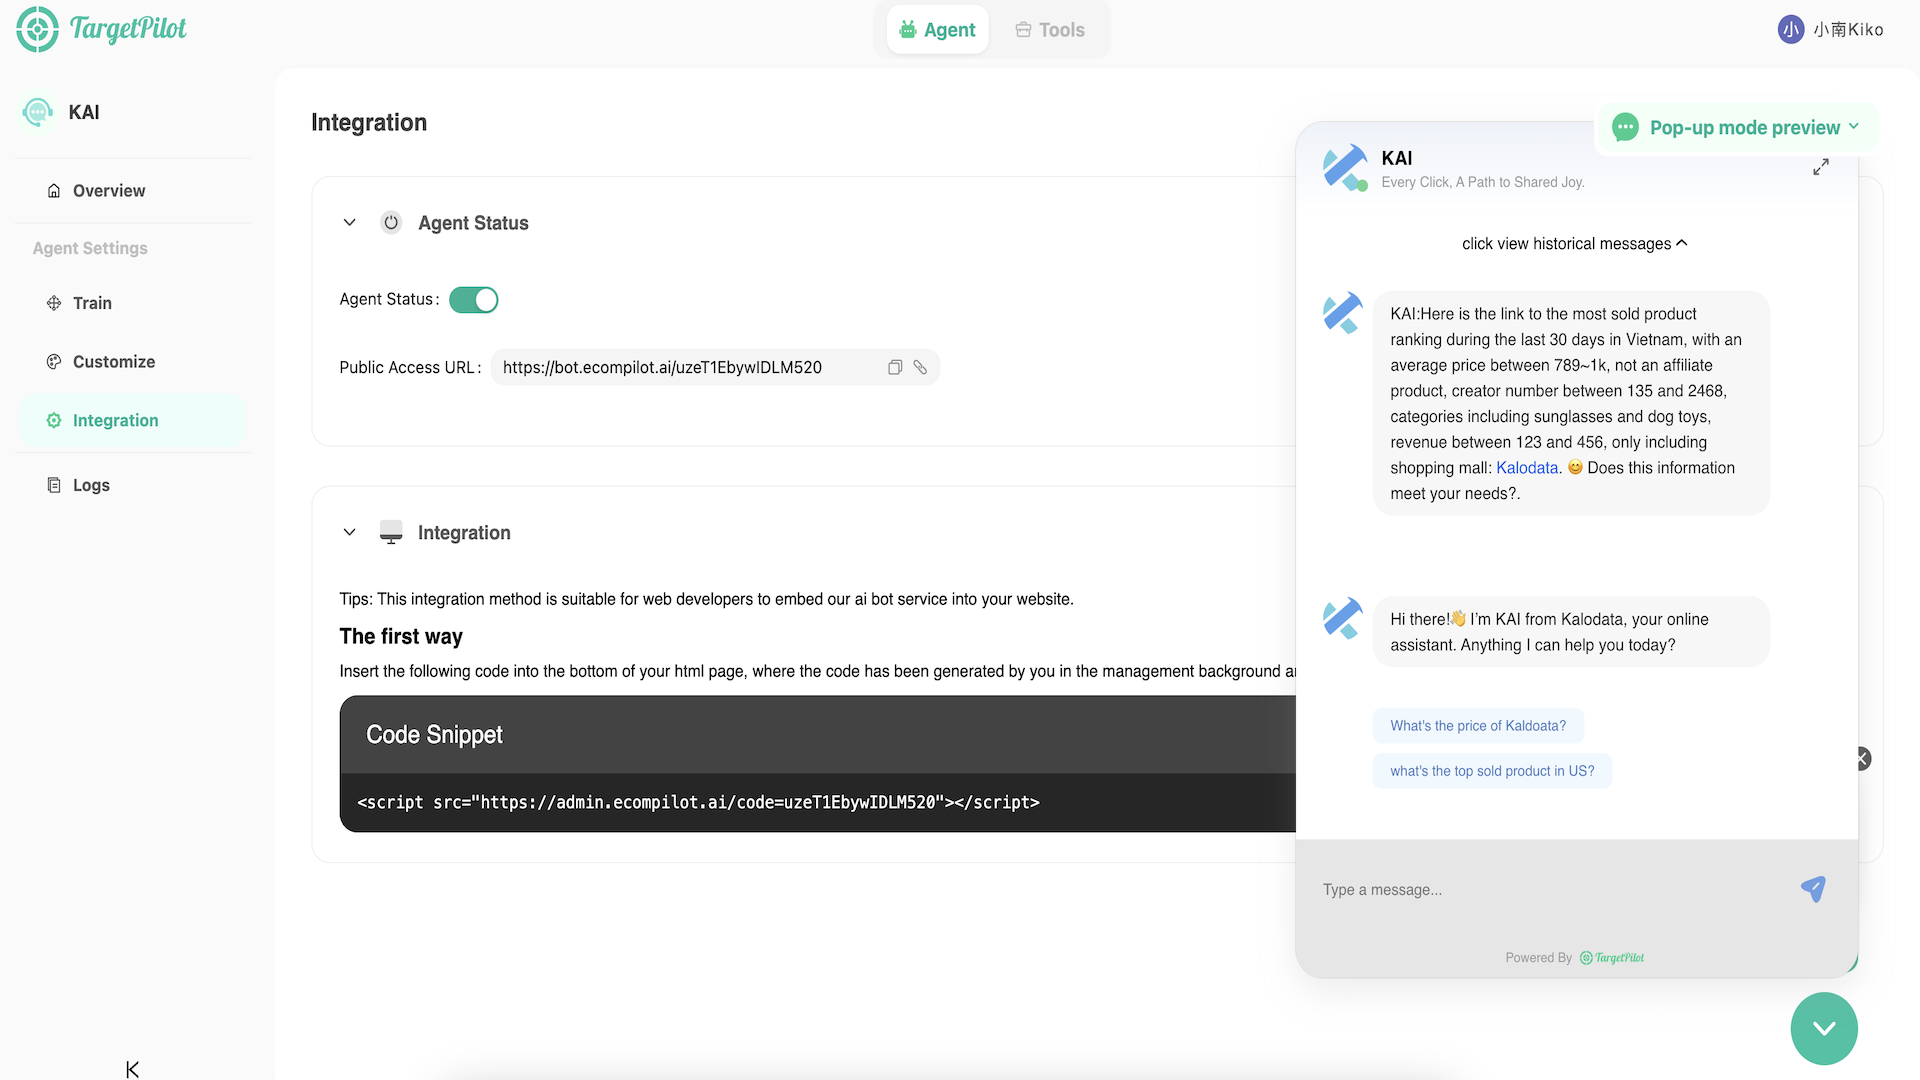Click the TargetPilot logo
1920x1080 pixels.
pos(102,29)
